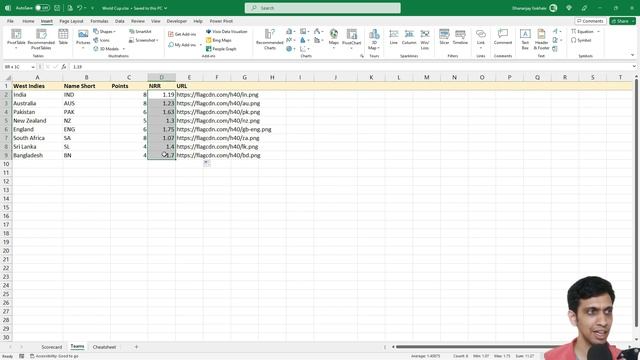This screenshot has width=640, height=360.
Task: Insert a PivotTable
Action: [16, 39]
